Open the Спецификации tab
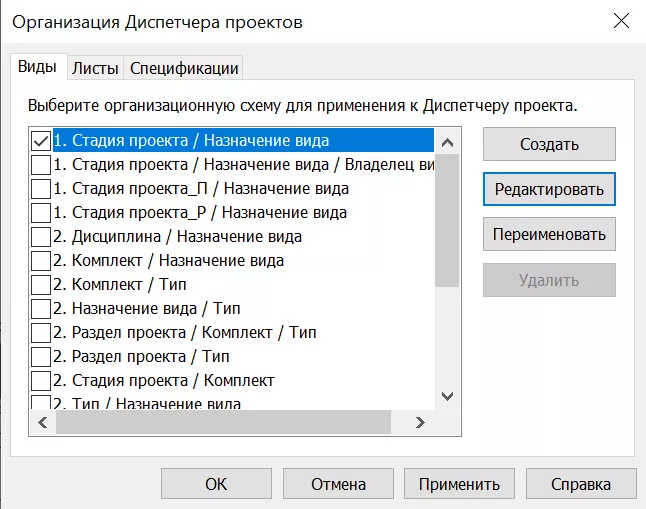646x509 pixels. point(184,68)
